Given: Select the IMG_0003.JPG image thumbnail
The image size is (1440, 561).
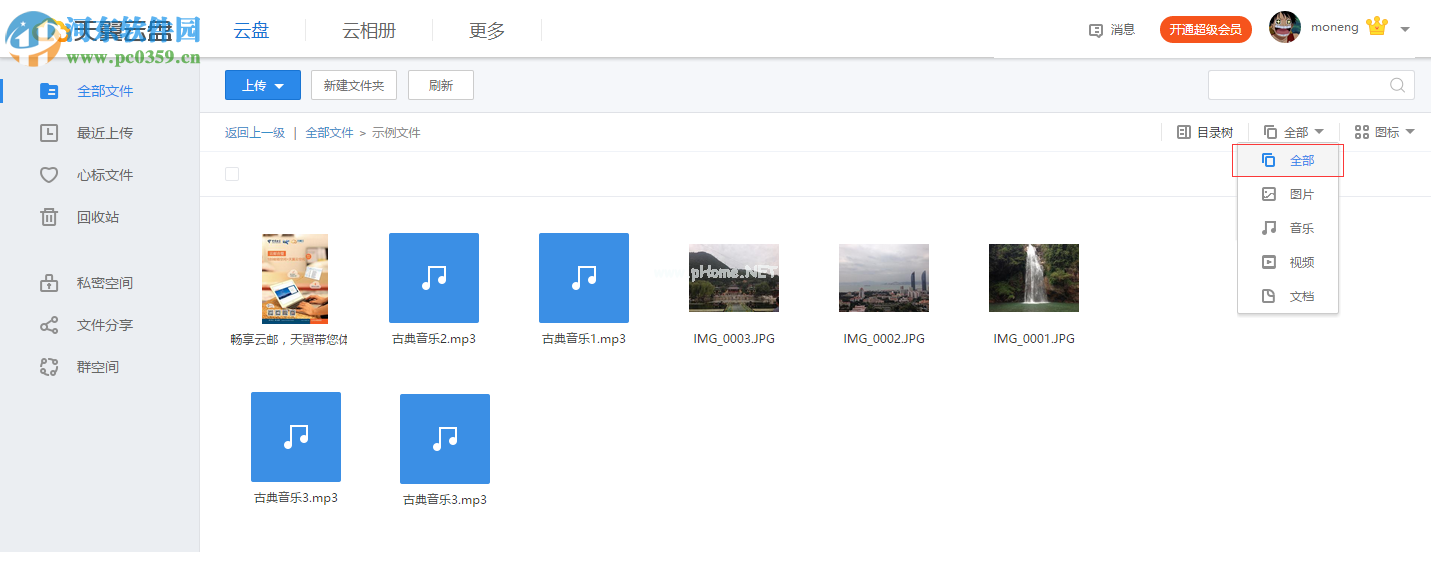Looking at the screenshot, I should [734, 277].
